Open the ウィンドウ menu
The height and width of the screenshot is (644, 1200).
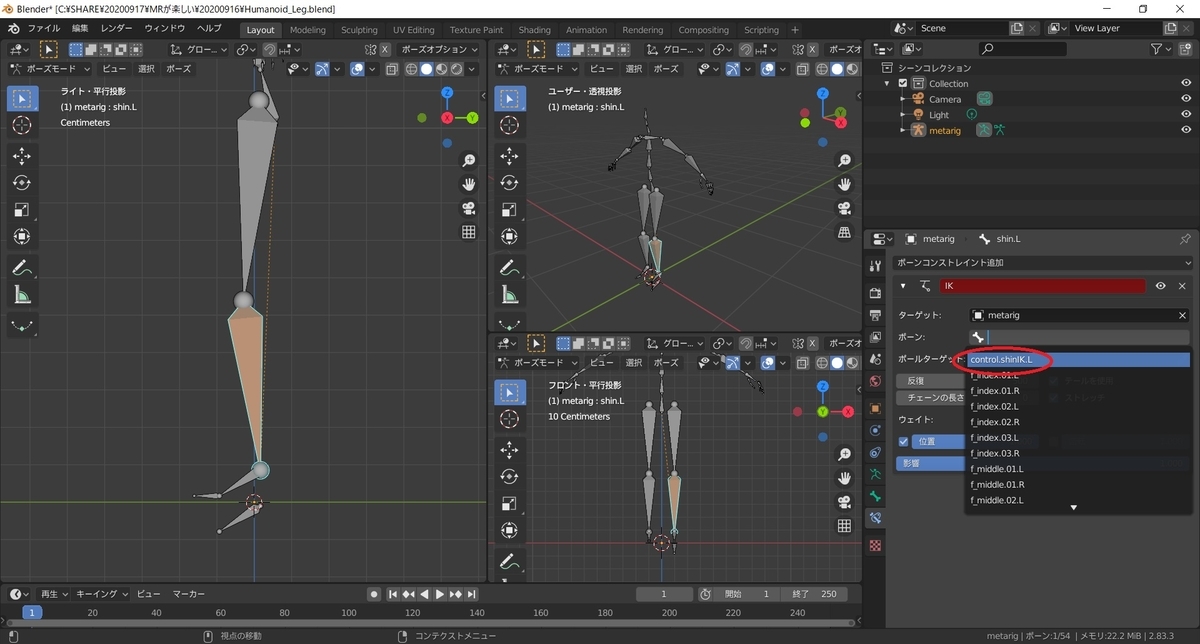tap(164, 29)
